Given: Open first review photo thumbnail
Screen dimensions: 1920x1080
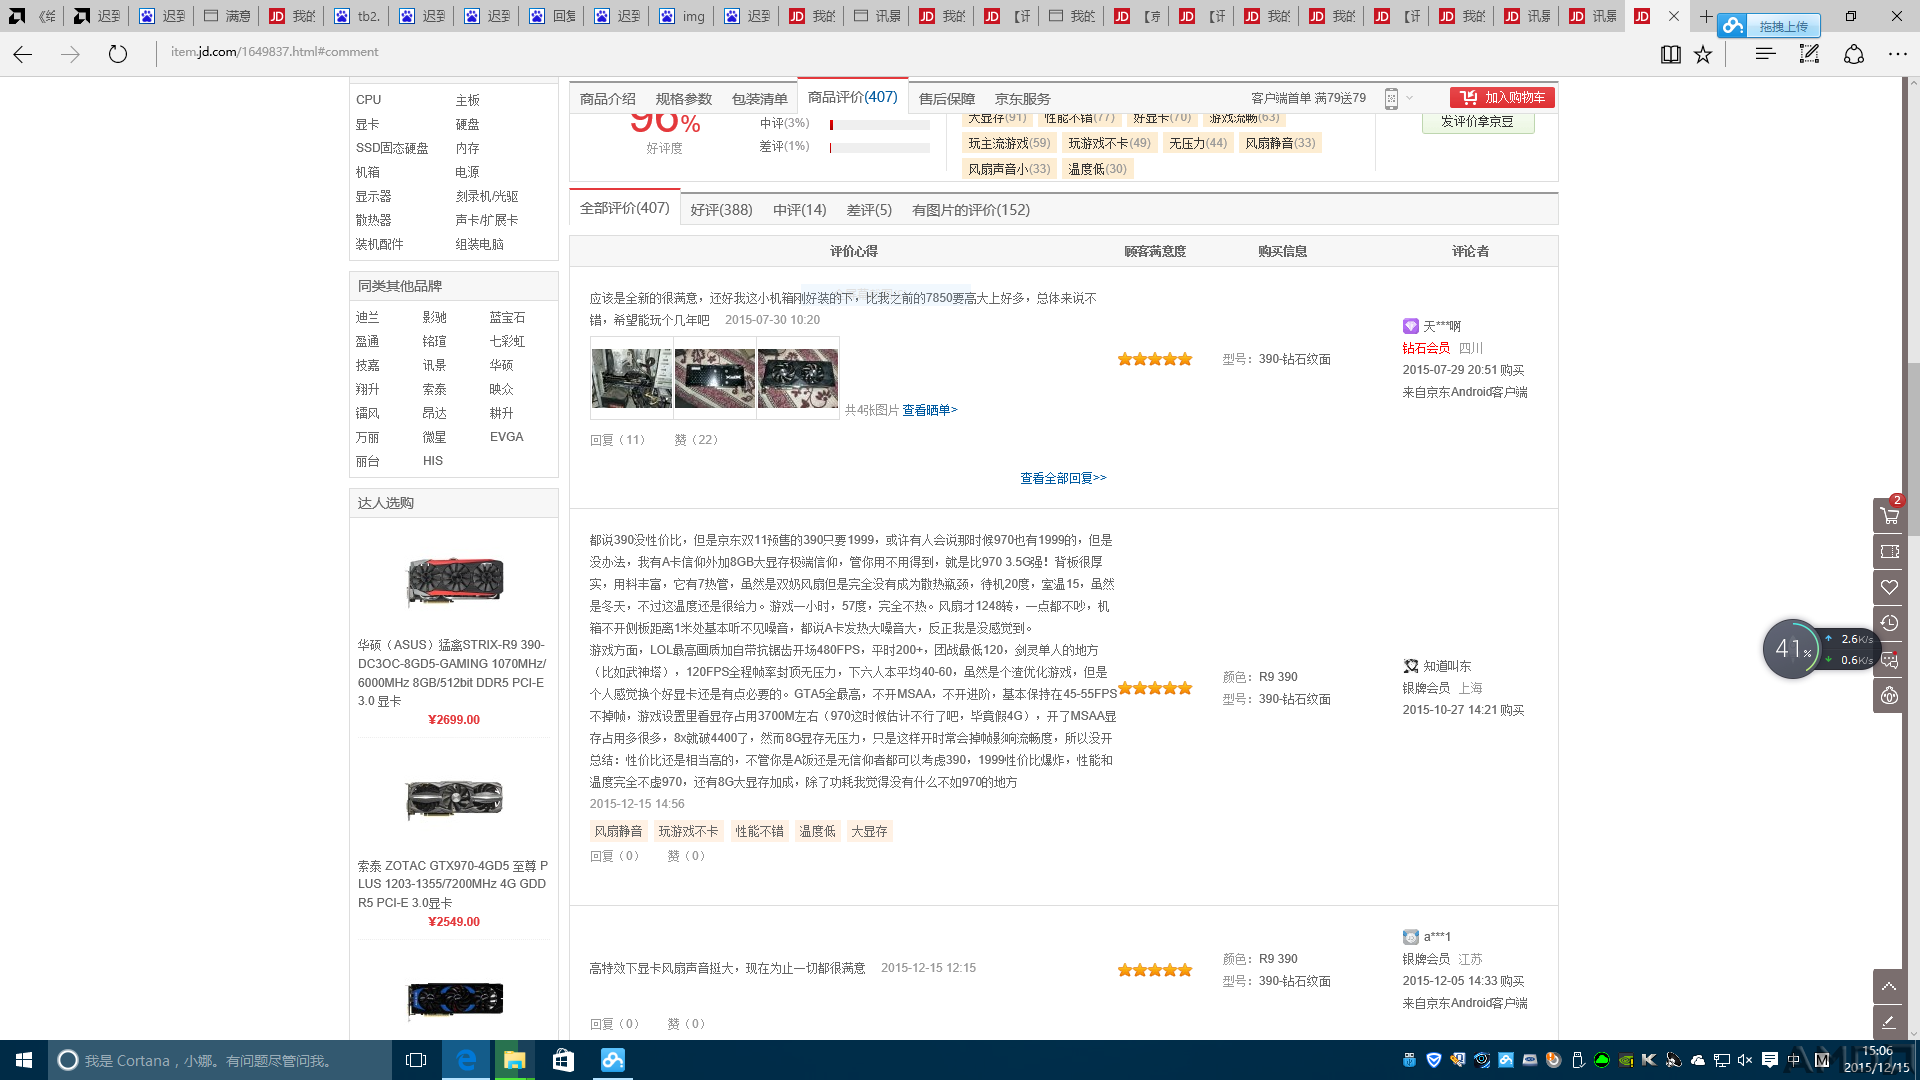Looking at the screenshot, I should point(632,378).
